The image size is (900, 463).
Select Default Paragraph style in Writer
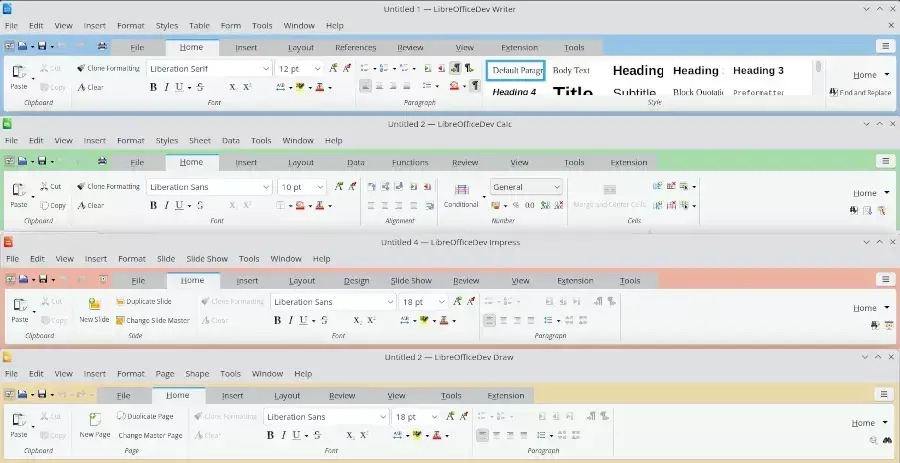tap(515, 71)
